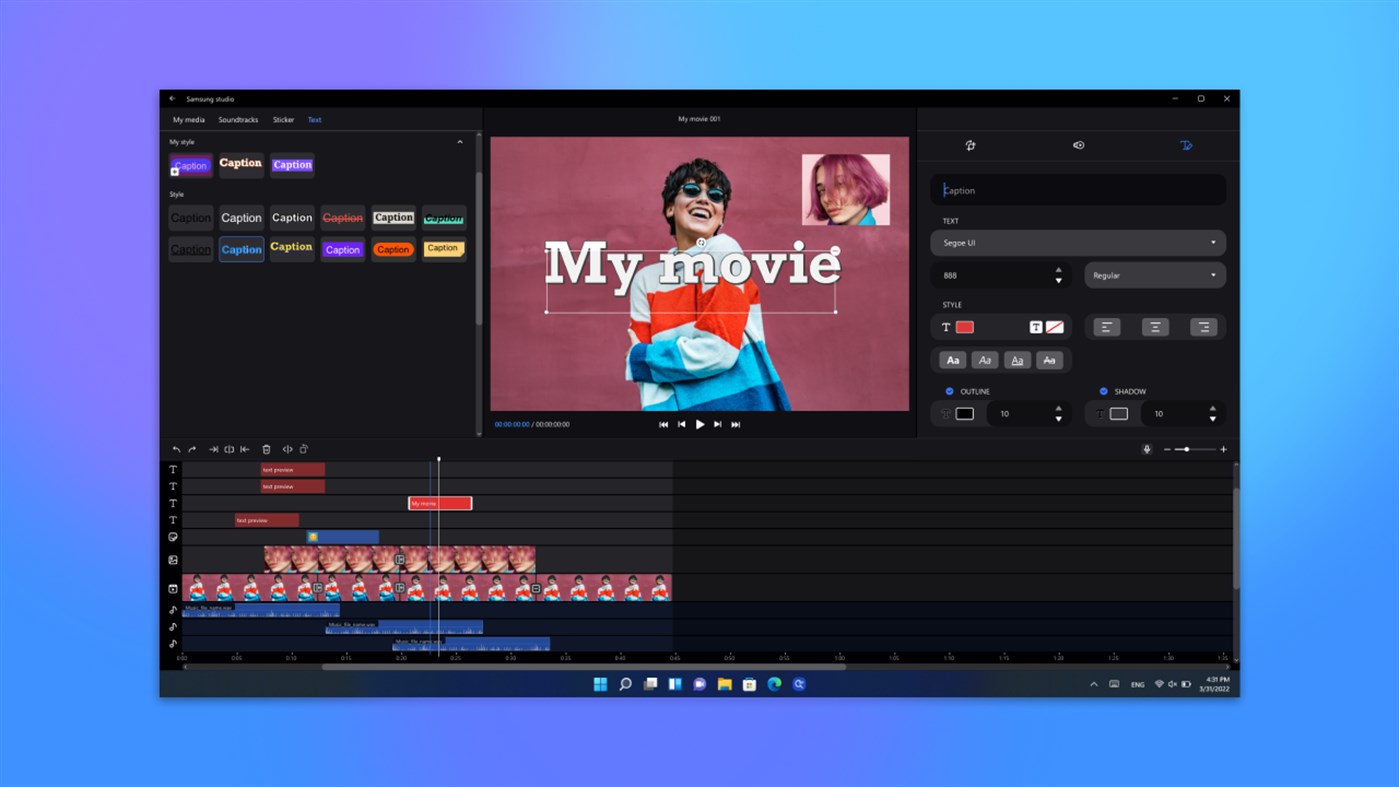This screenshot has width=1399, height=787.
Task: Click the flip icon in timeline toolbar
Action: (287, 450)
